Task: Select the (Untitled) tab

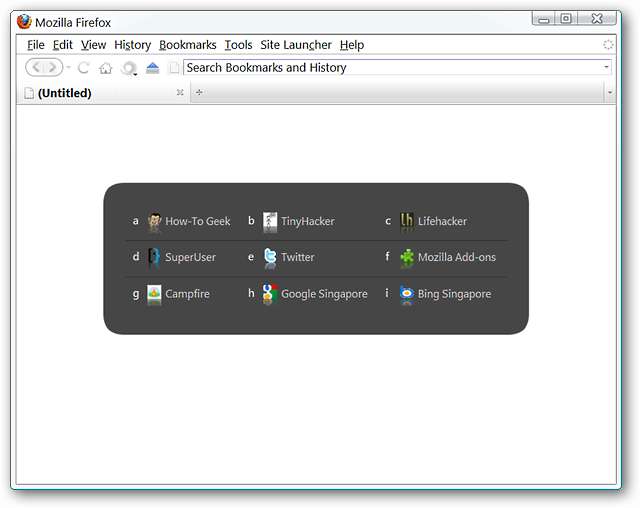Action: (x=103, y=93)
